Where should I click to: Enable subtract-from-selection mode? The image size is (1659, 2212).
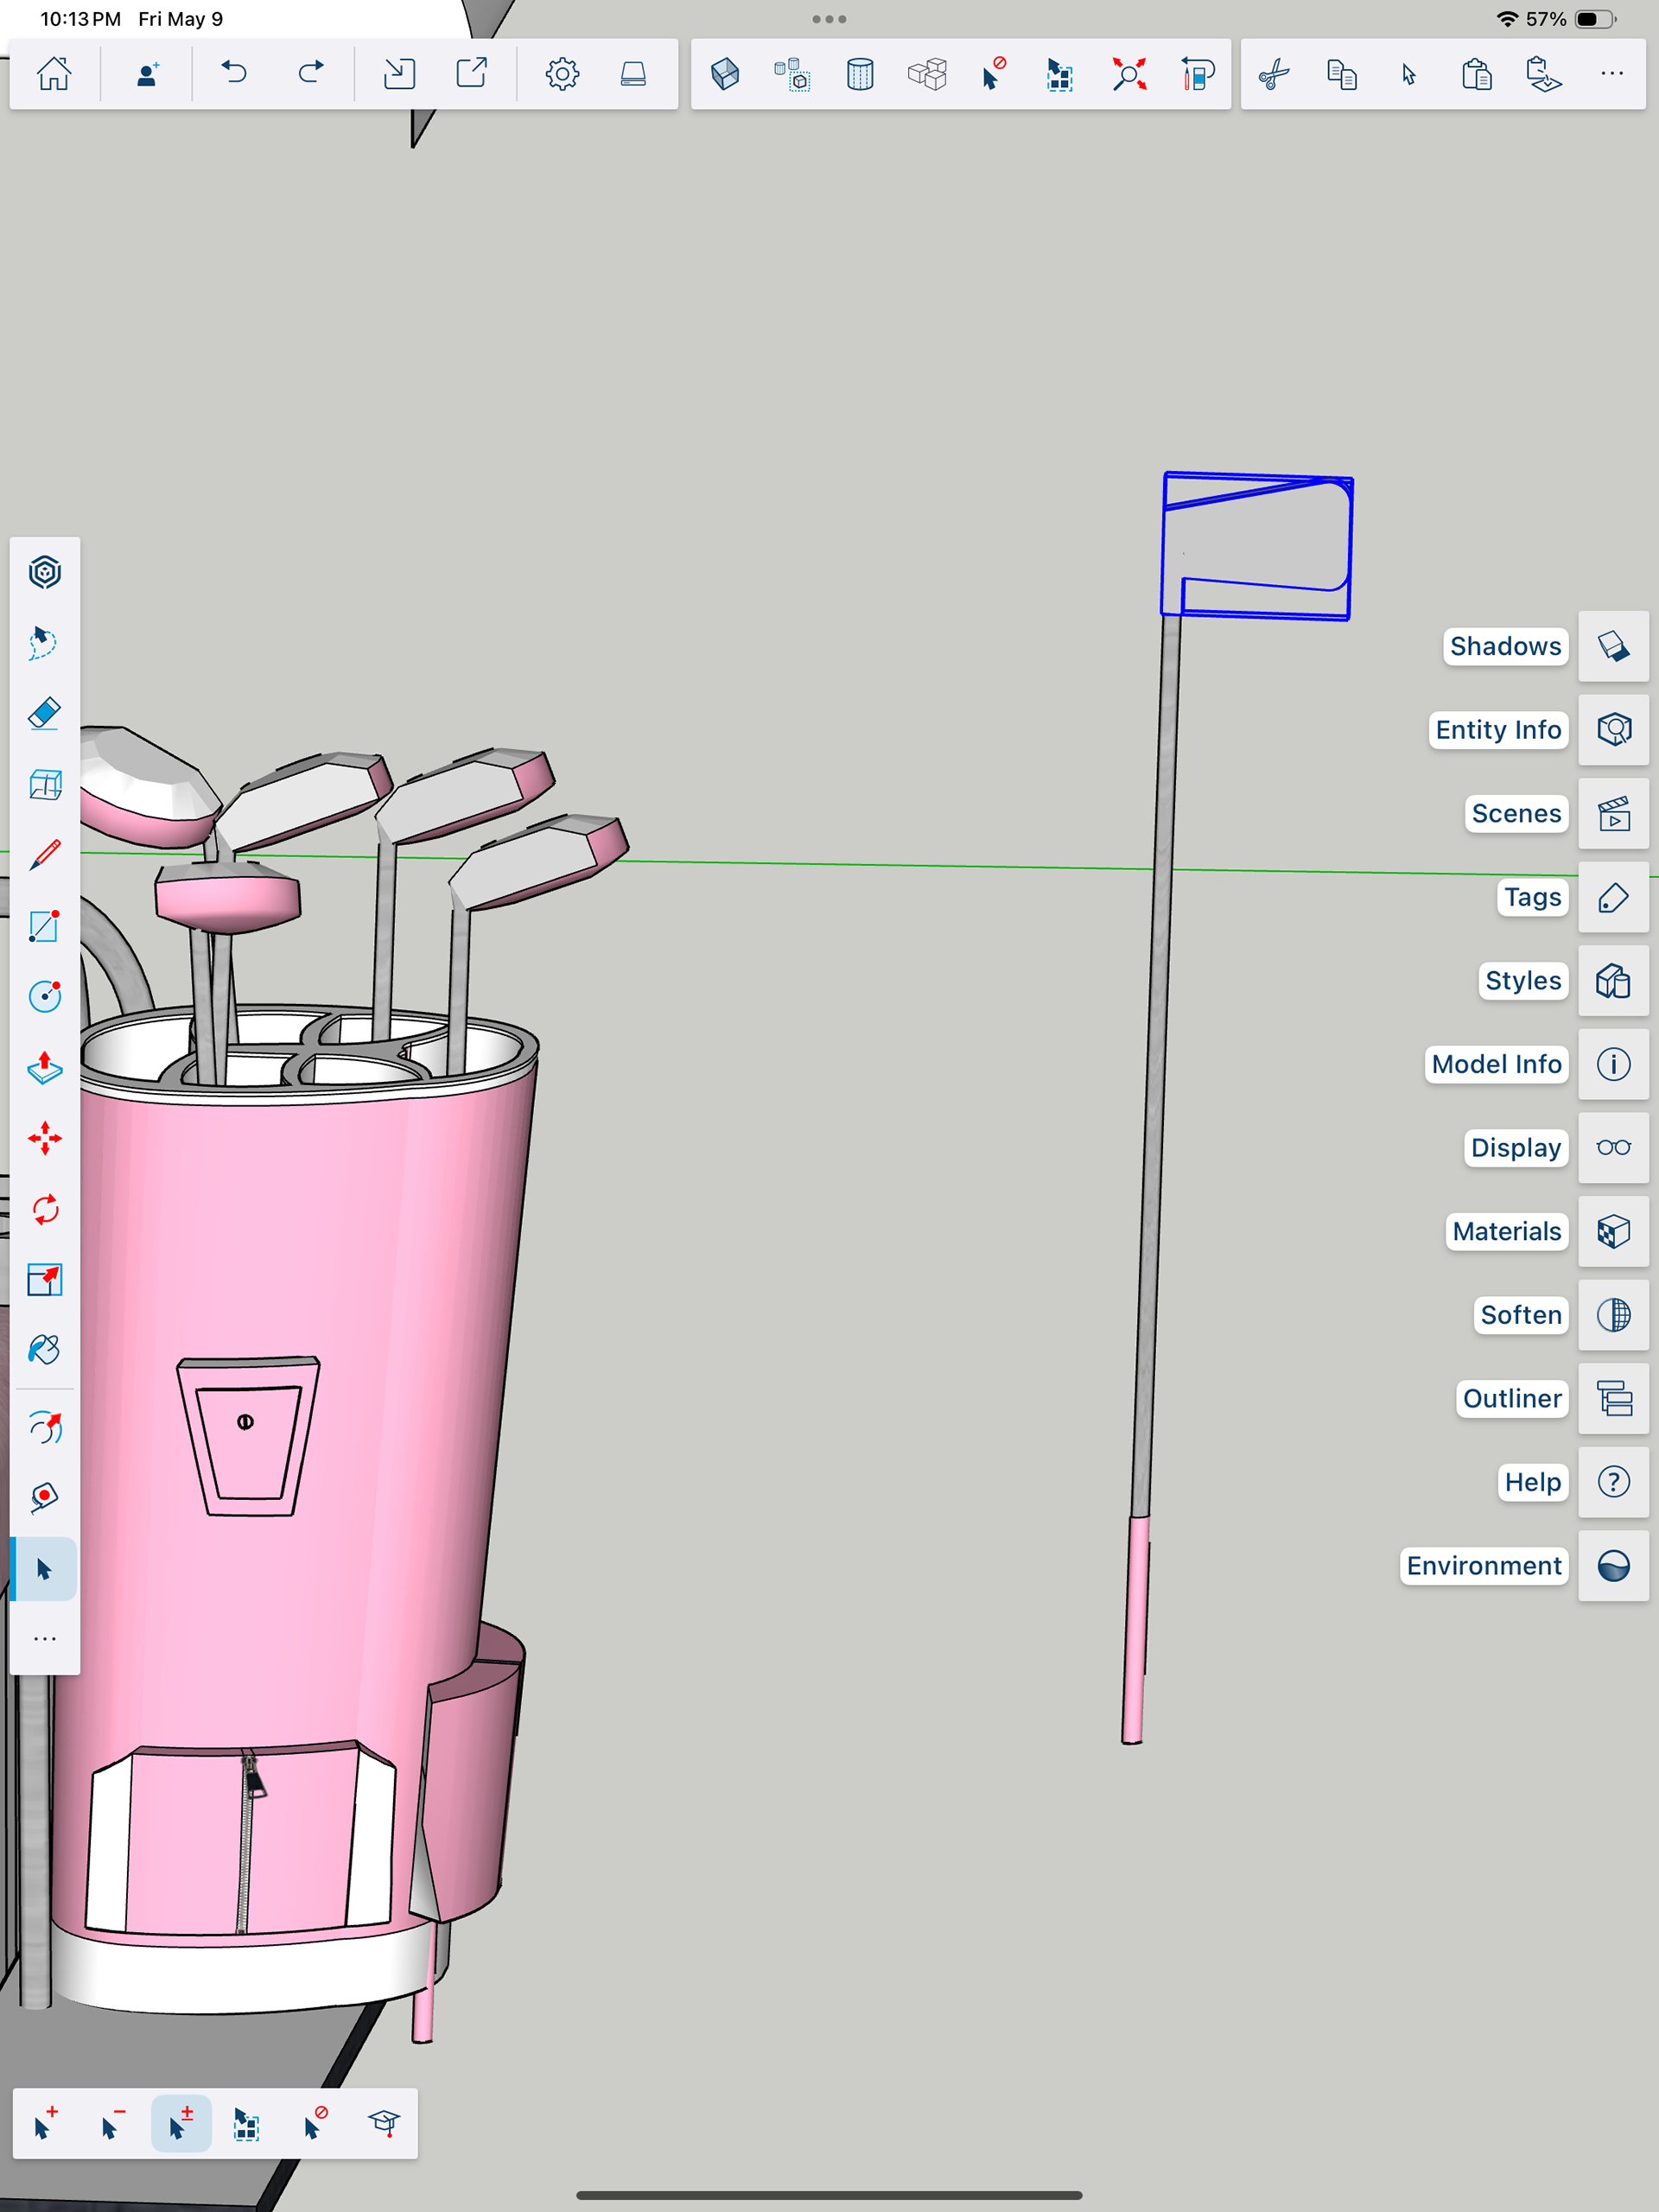[x=112, y=2122]
